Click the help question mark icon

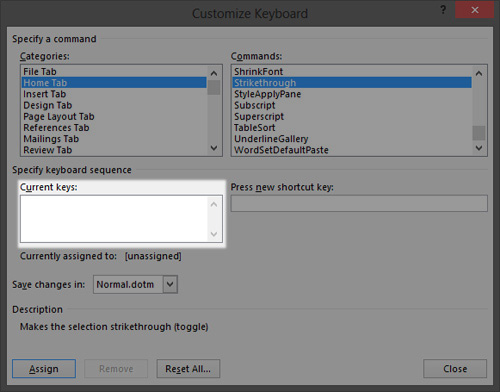[443, 10]
